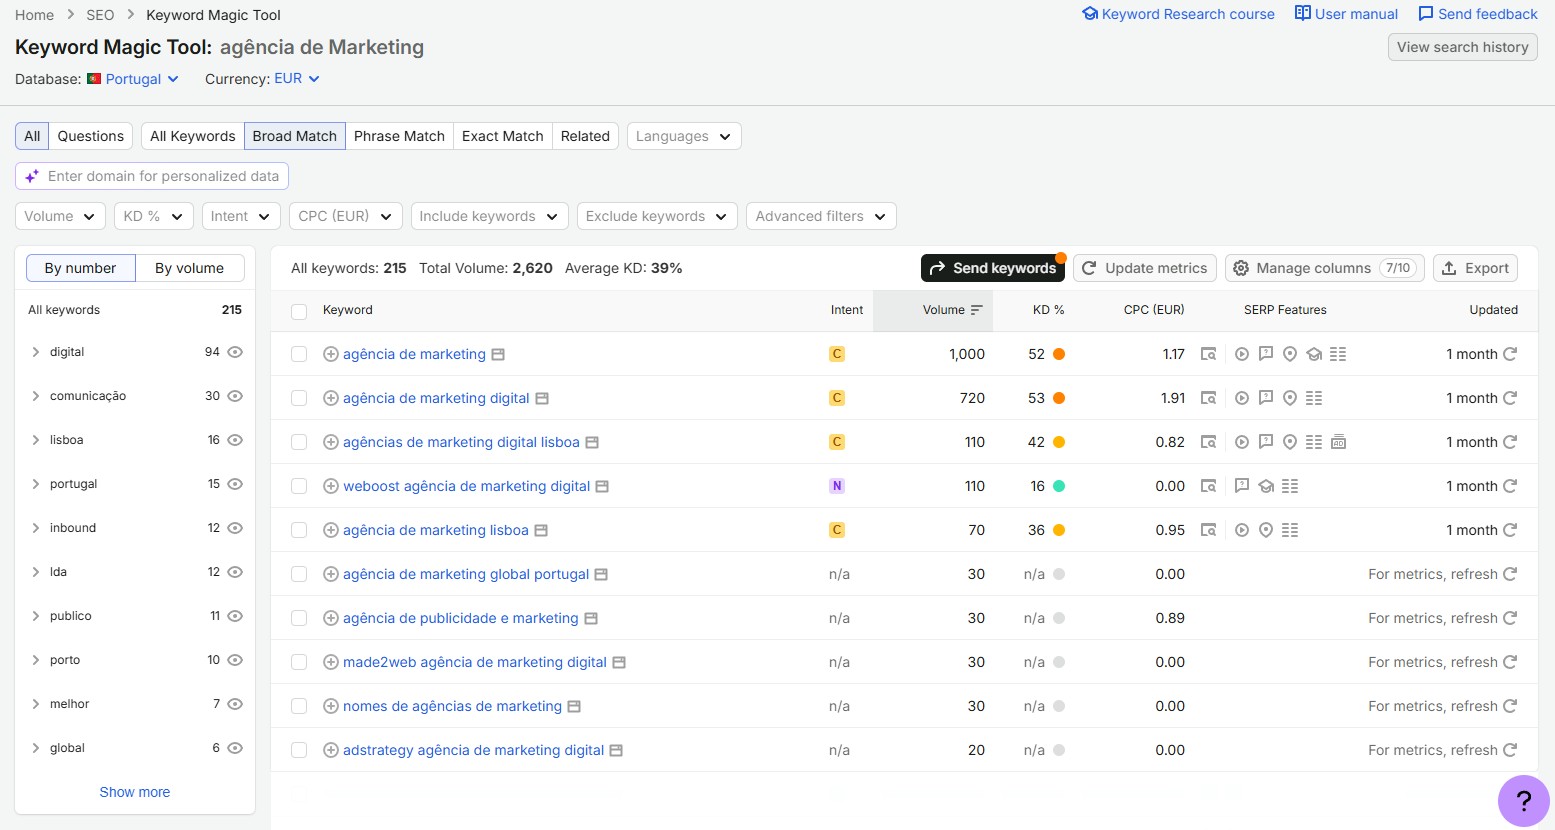Image resolution: width=1555 pixels, height=830 pixels.
Task: Click local pack pin icon for 'agência de marketing lisboa'
Action: [x=1266, y=530]
